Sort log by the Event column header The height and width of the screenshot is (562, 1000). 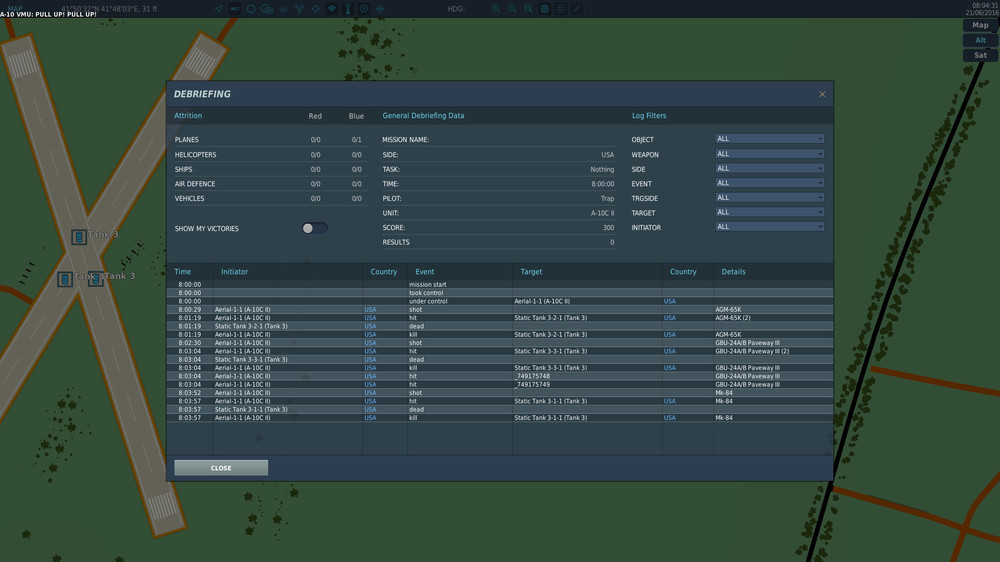click(425, 272)
